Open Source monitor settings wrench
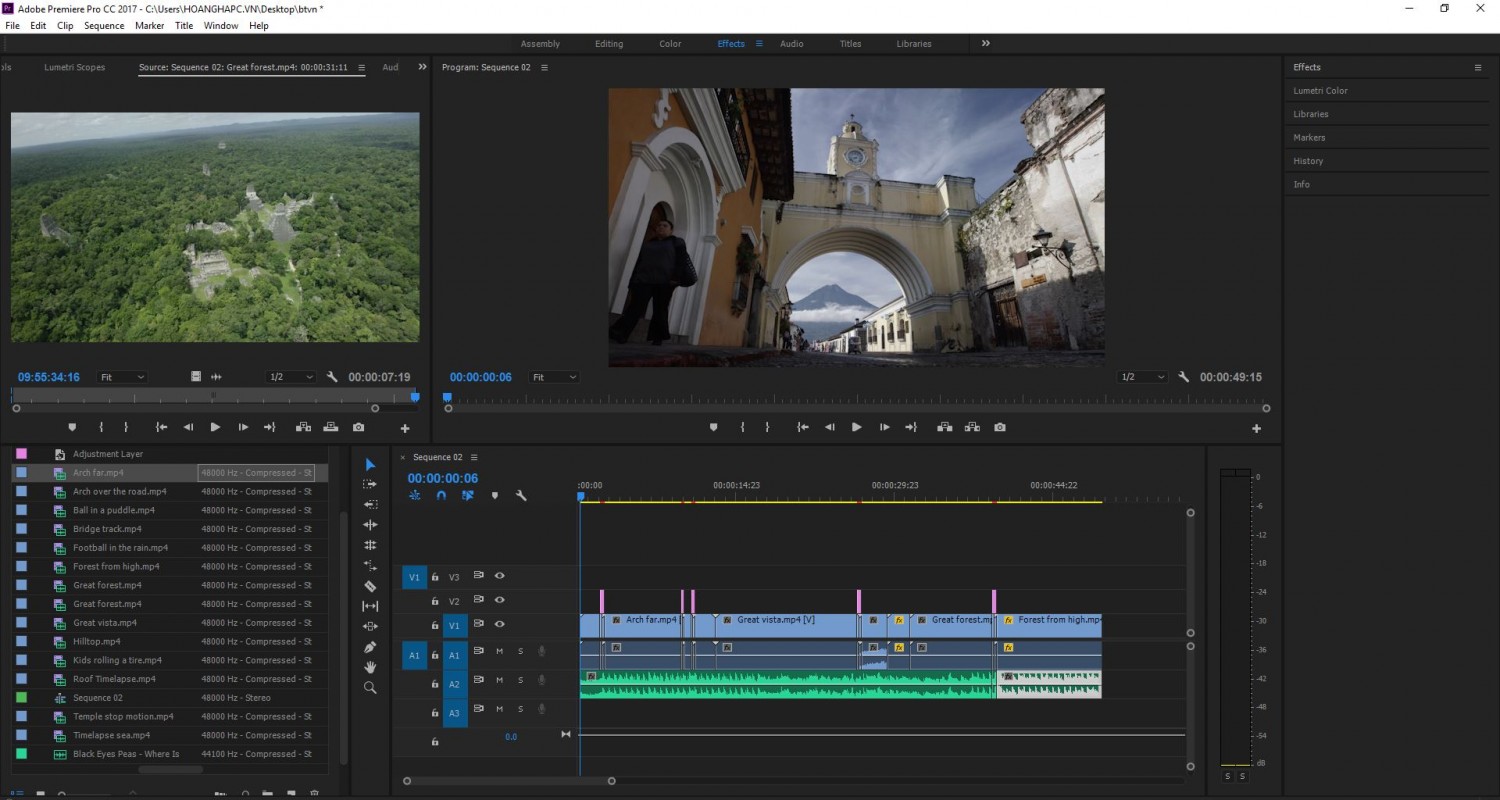Image resolution: width=1500 pixels, height=800 pixels. tap(332, 377)
